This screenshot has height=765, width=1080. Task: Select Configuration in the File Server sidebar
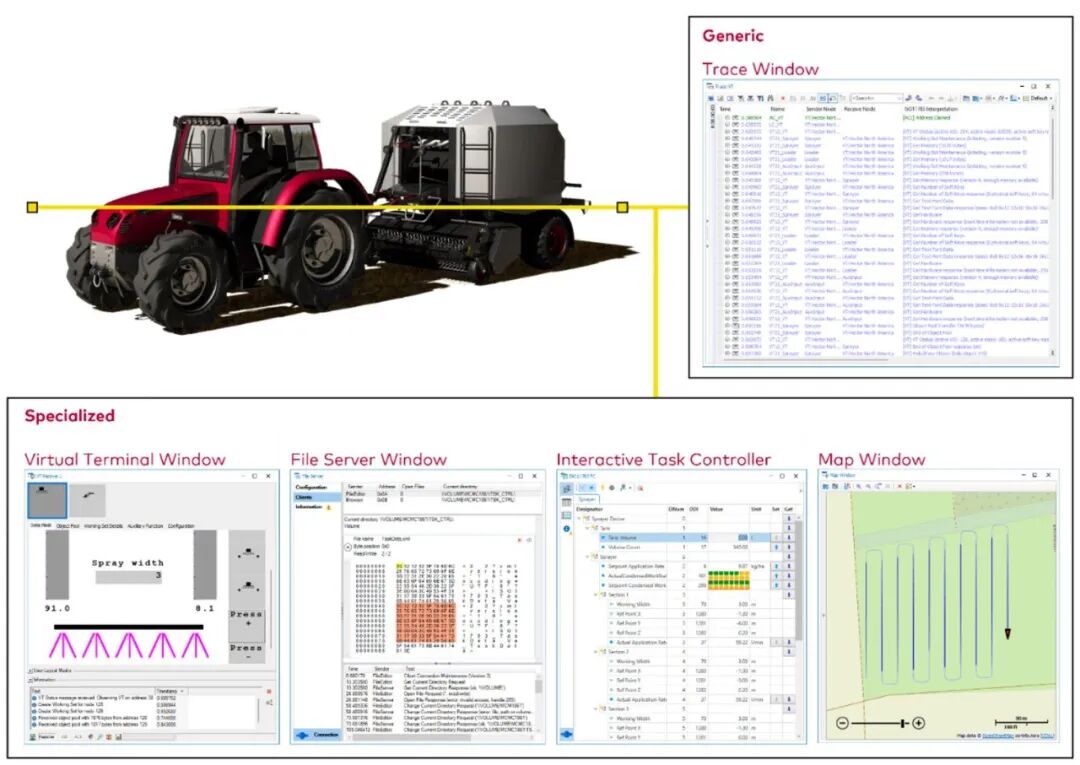311,488
